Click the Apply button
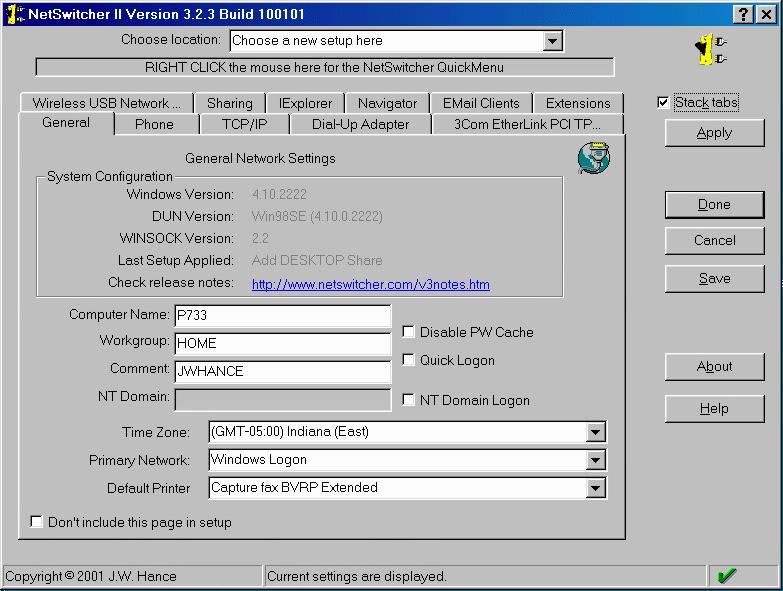 coord(714,133)
